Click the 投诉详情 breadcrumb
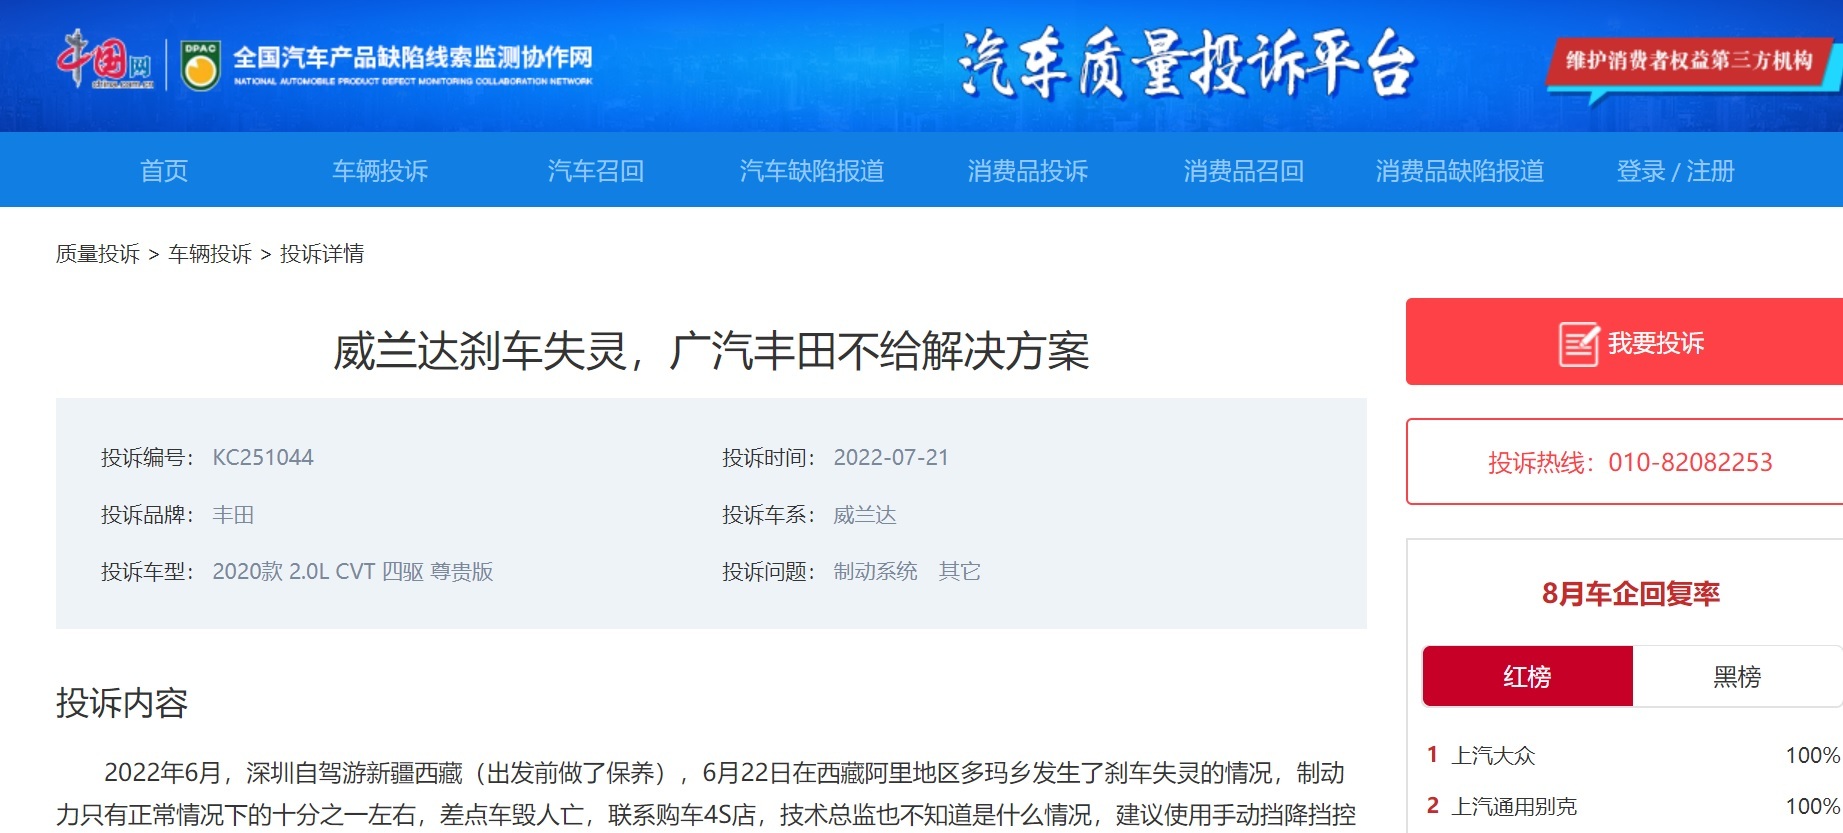The height and width of the screenshot is (833, 1843). tap(322, 254)
